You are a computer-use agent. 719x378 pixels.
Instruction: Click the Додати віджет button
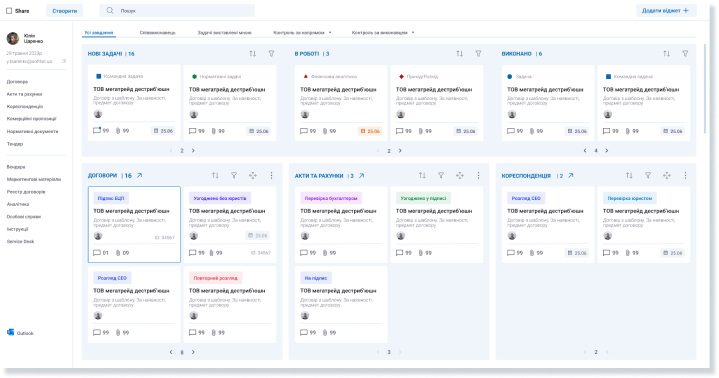point(666,11)
